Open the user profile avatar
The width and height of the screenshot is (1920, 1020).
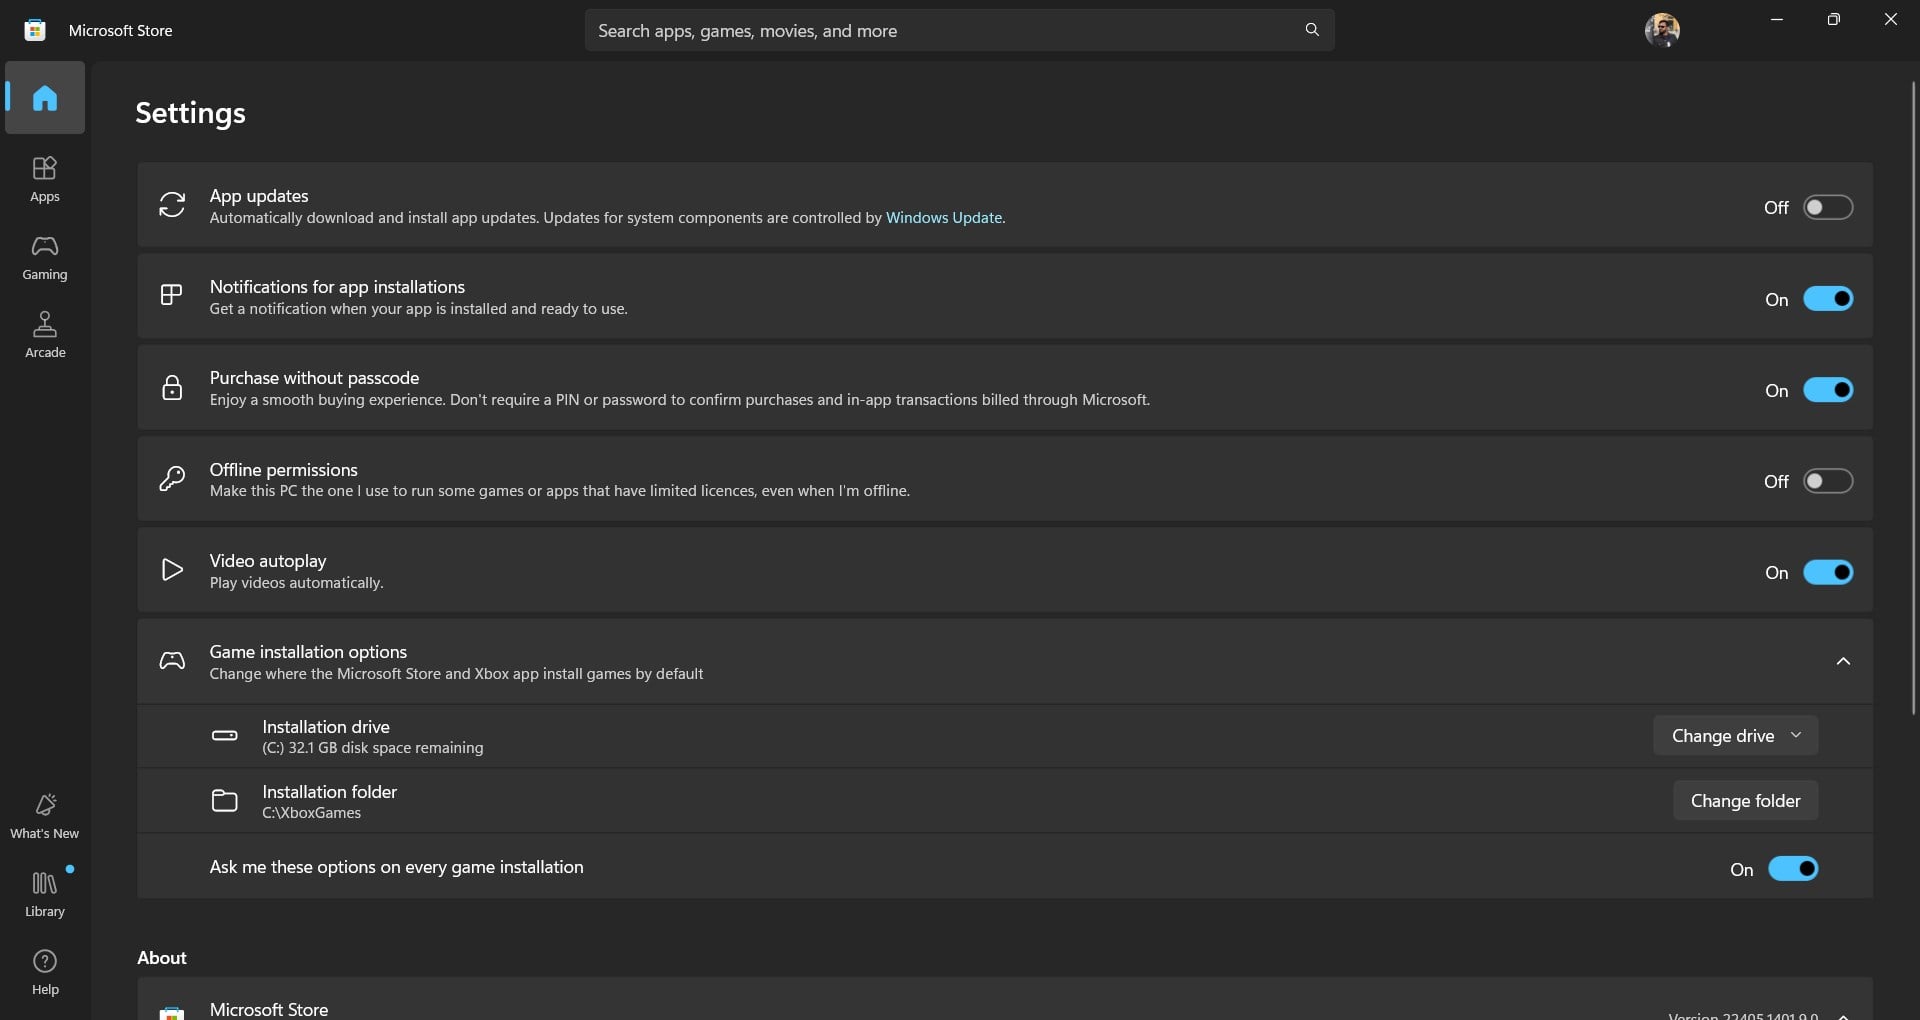click(x=1662, y=30)
